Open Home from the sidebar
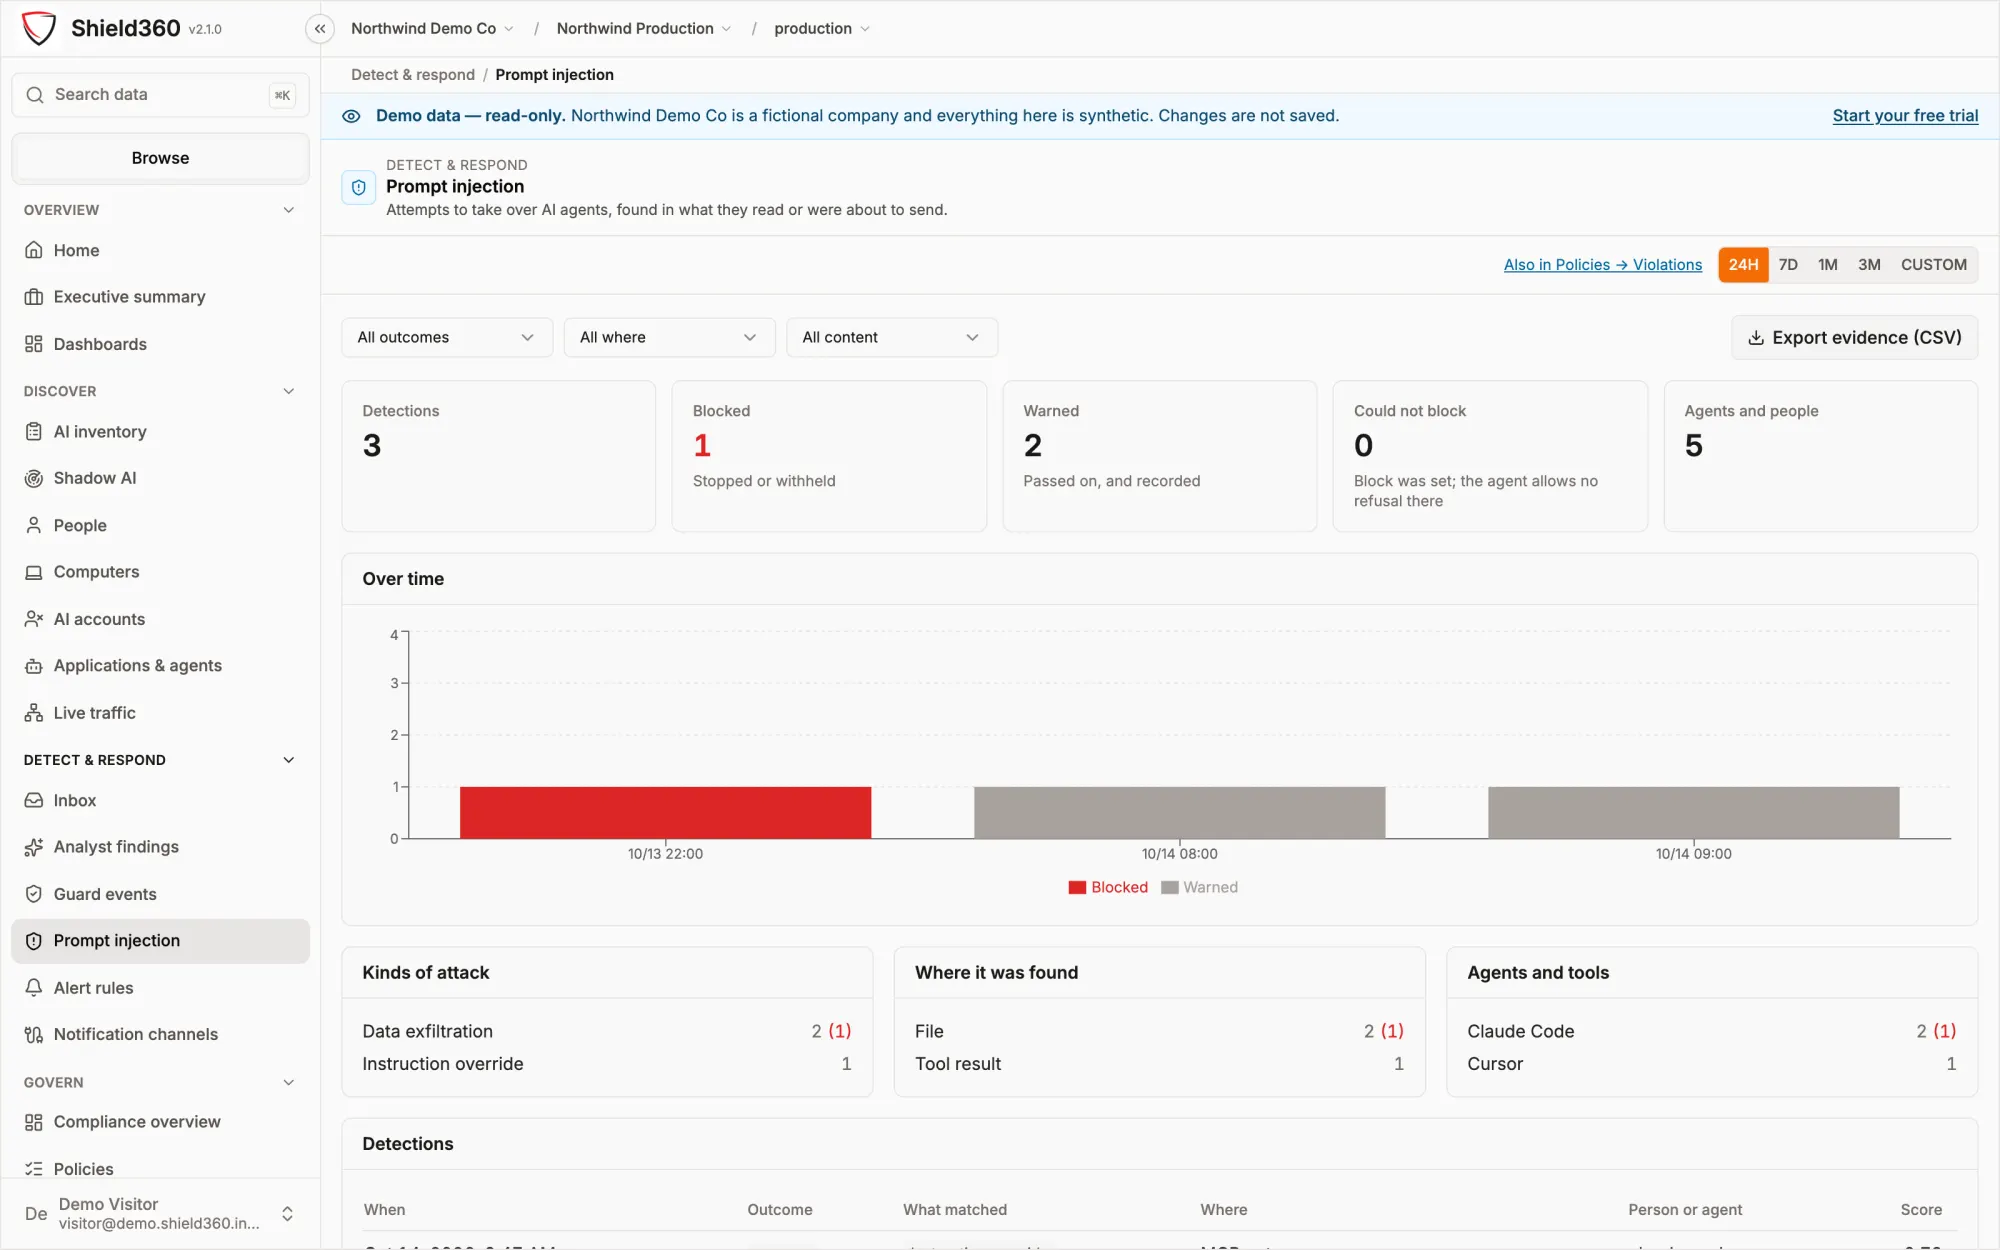2000x1250 pixels. click(160, 250)
